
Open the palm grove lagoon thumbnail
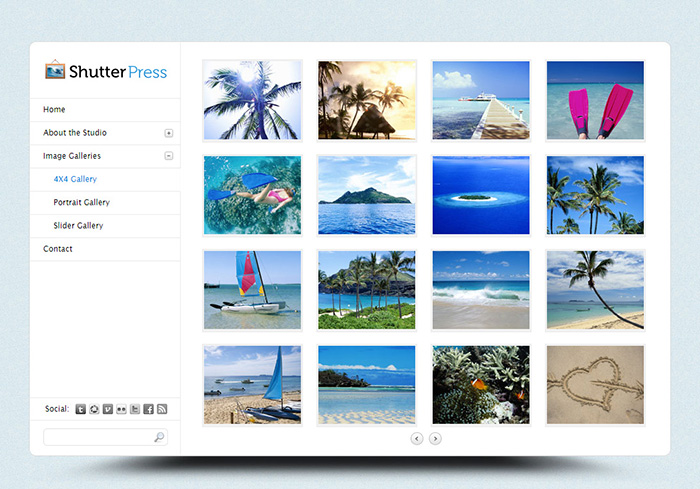[367, 290]
